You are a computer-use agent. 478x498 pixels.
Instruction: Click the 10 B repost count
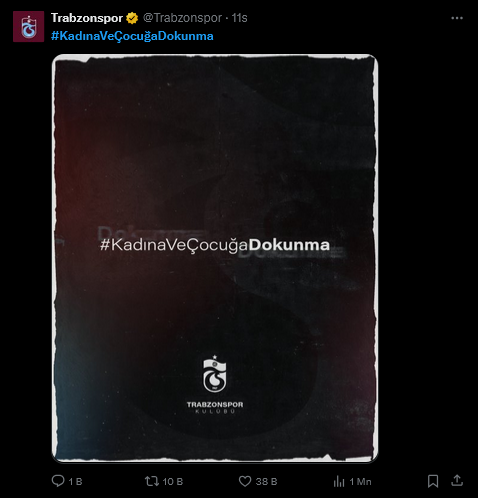click(173, 482)
